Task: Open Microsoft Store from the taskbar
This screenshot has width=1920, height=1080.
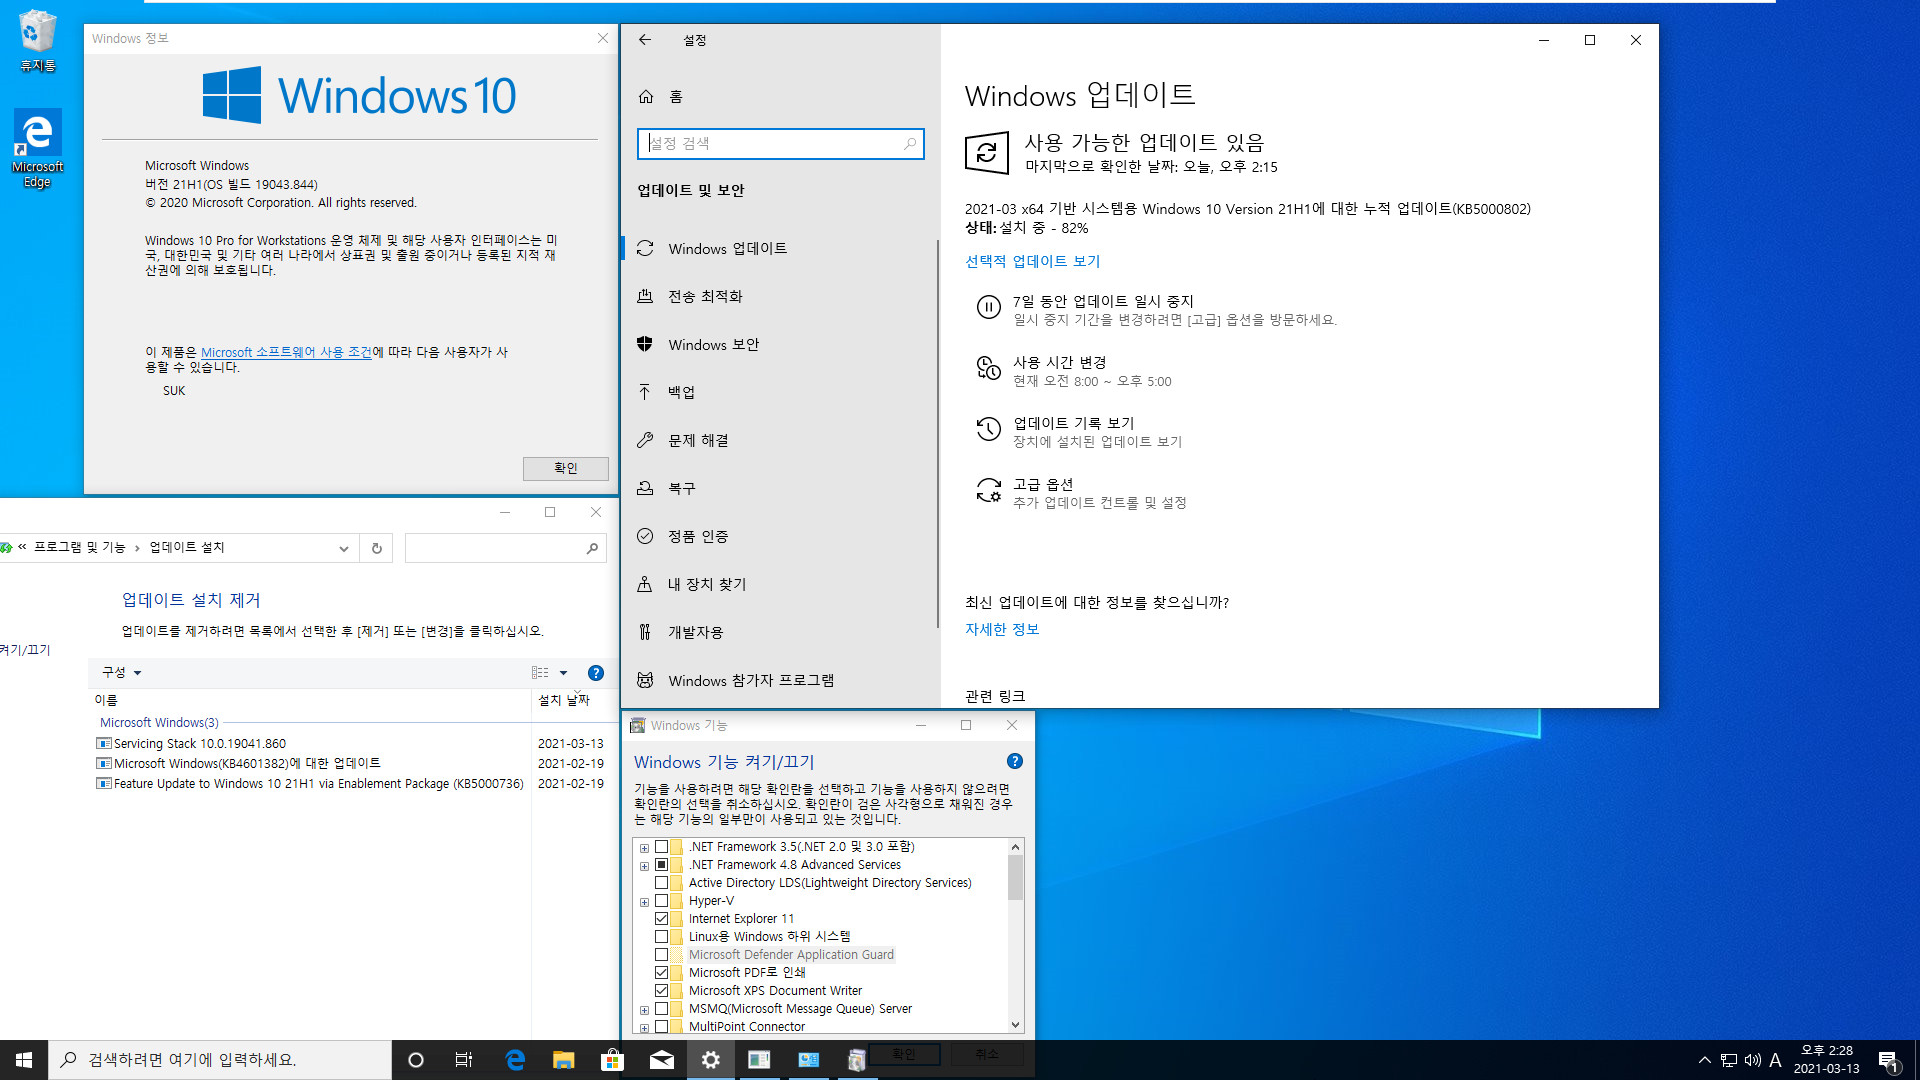Action: [612, 1060]
